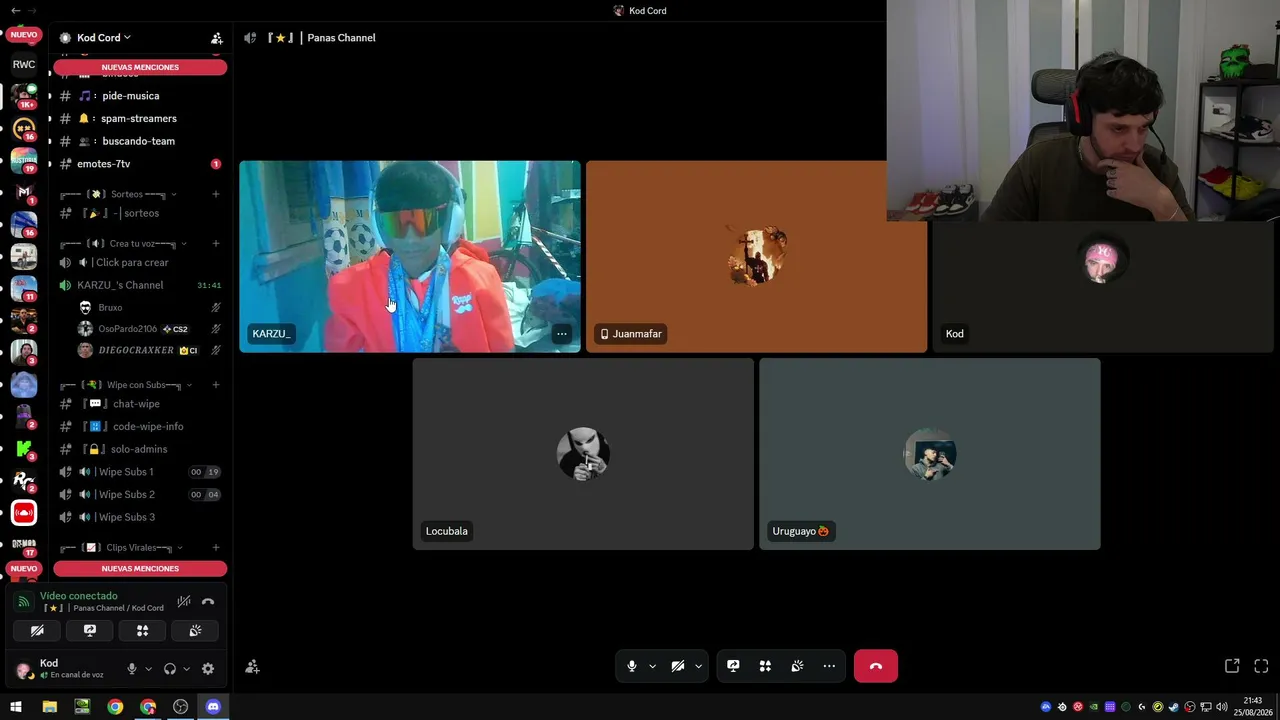Viewport: 1280px width, 720px height.
Task: Join the Click para crear voice channel
Action: pos(140,263)
